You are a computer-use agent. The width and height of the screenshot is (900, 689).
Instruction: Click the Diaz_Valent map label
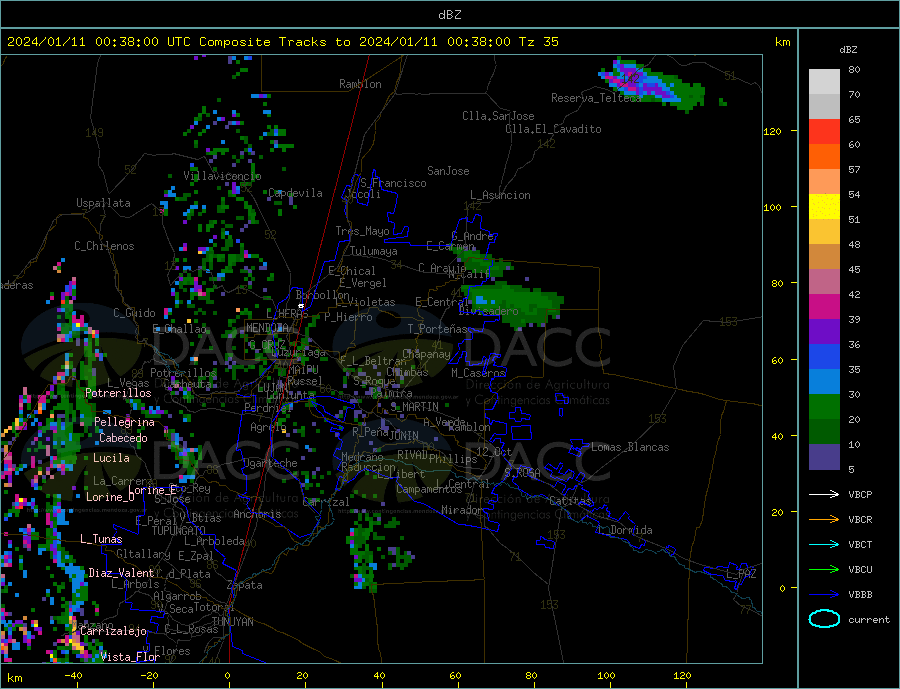pyautogui.click(x=121, y=573)
